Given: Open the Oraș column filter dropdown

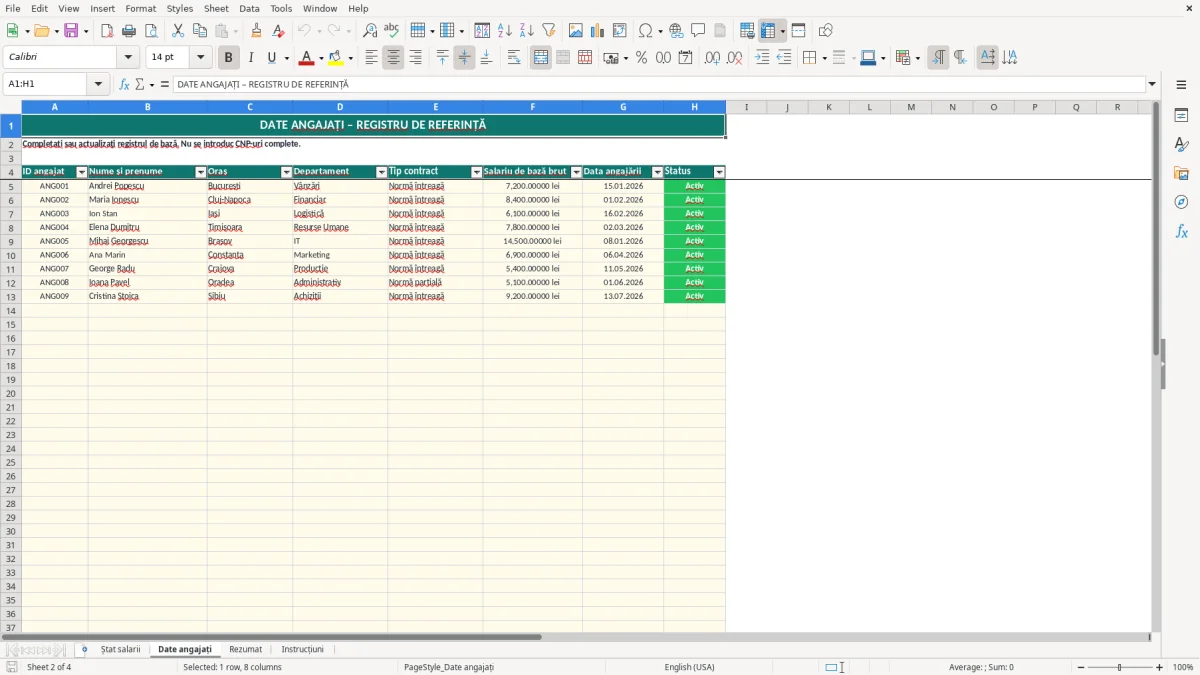Looking at the screenshot, I should coord(286,173).
